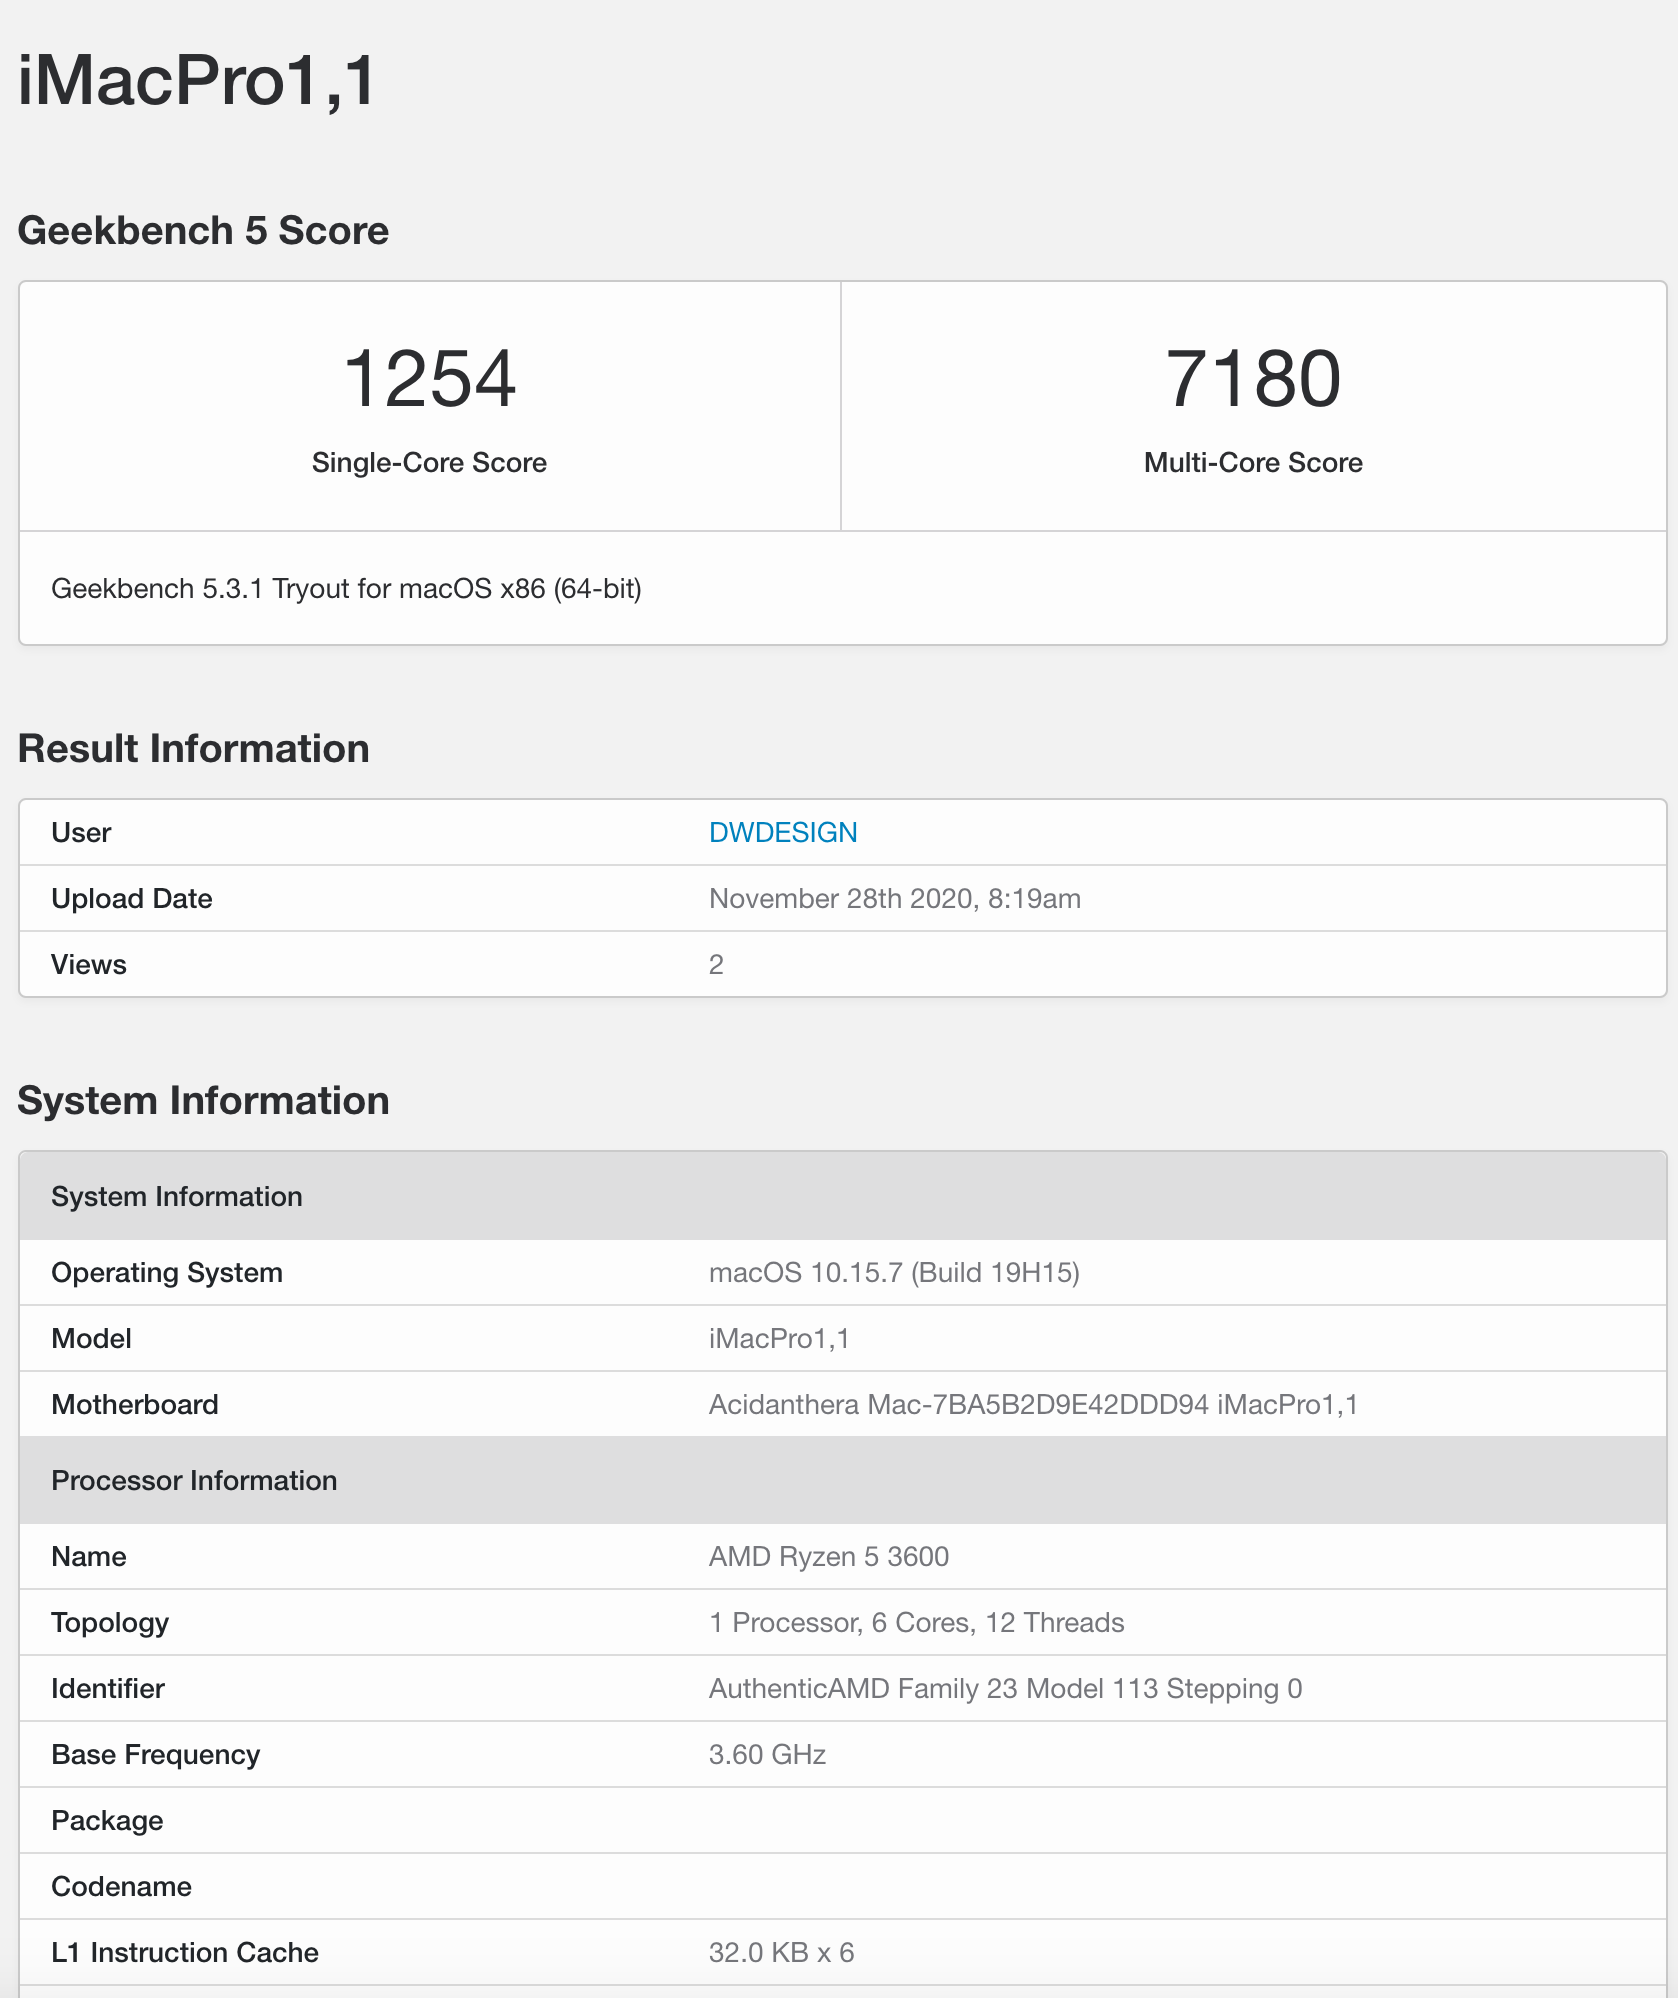Click the Single-Core Score label
Screen dimensions: 1678x1998
tap(429, 462)
